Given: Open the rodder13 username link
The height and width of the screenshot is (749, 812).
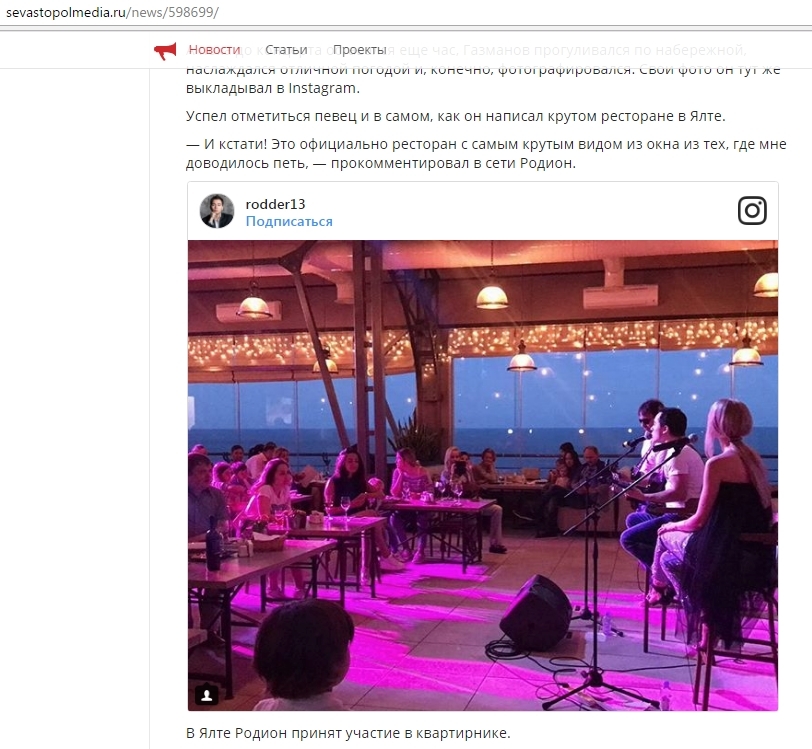Looking at the screenshot, I should 276,204.
